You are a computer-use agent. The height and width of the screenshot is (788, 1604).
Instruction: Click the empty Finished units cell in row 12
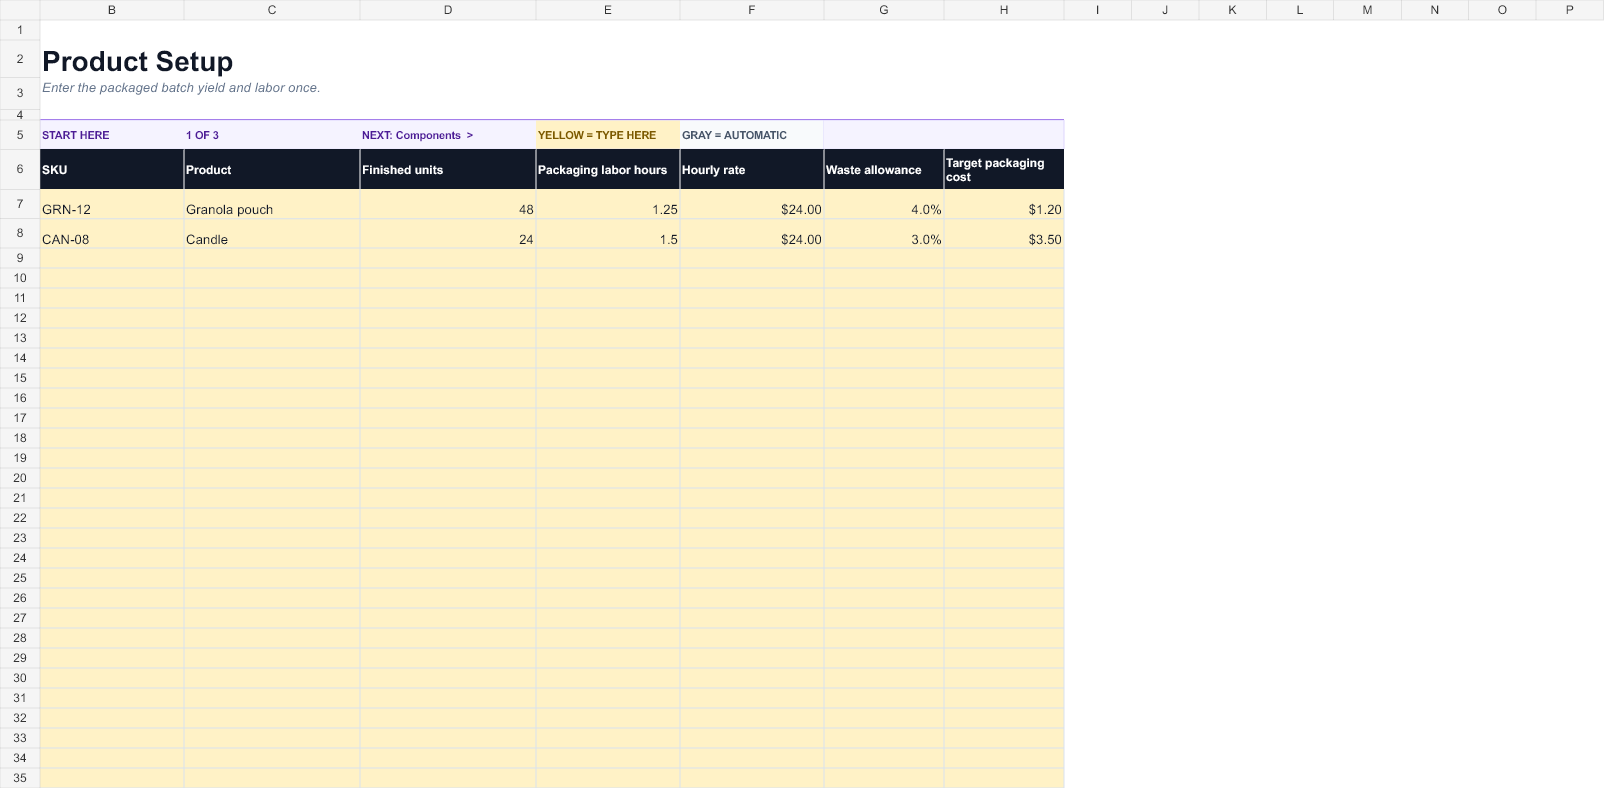click(x=448, y=318)
